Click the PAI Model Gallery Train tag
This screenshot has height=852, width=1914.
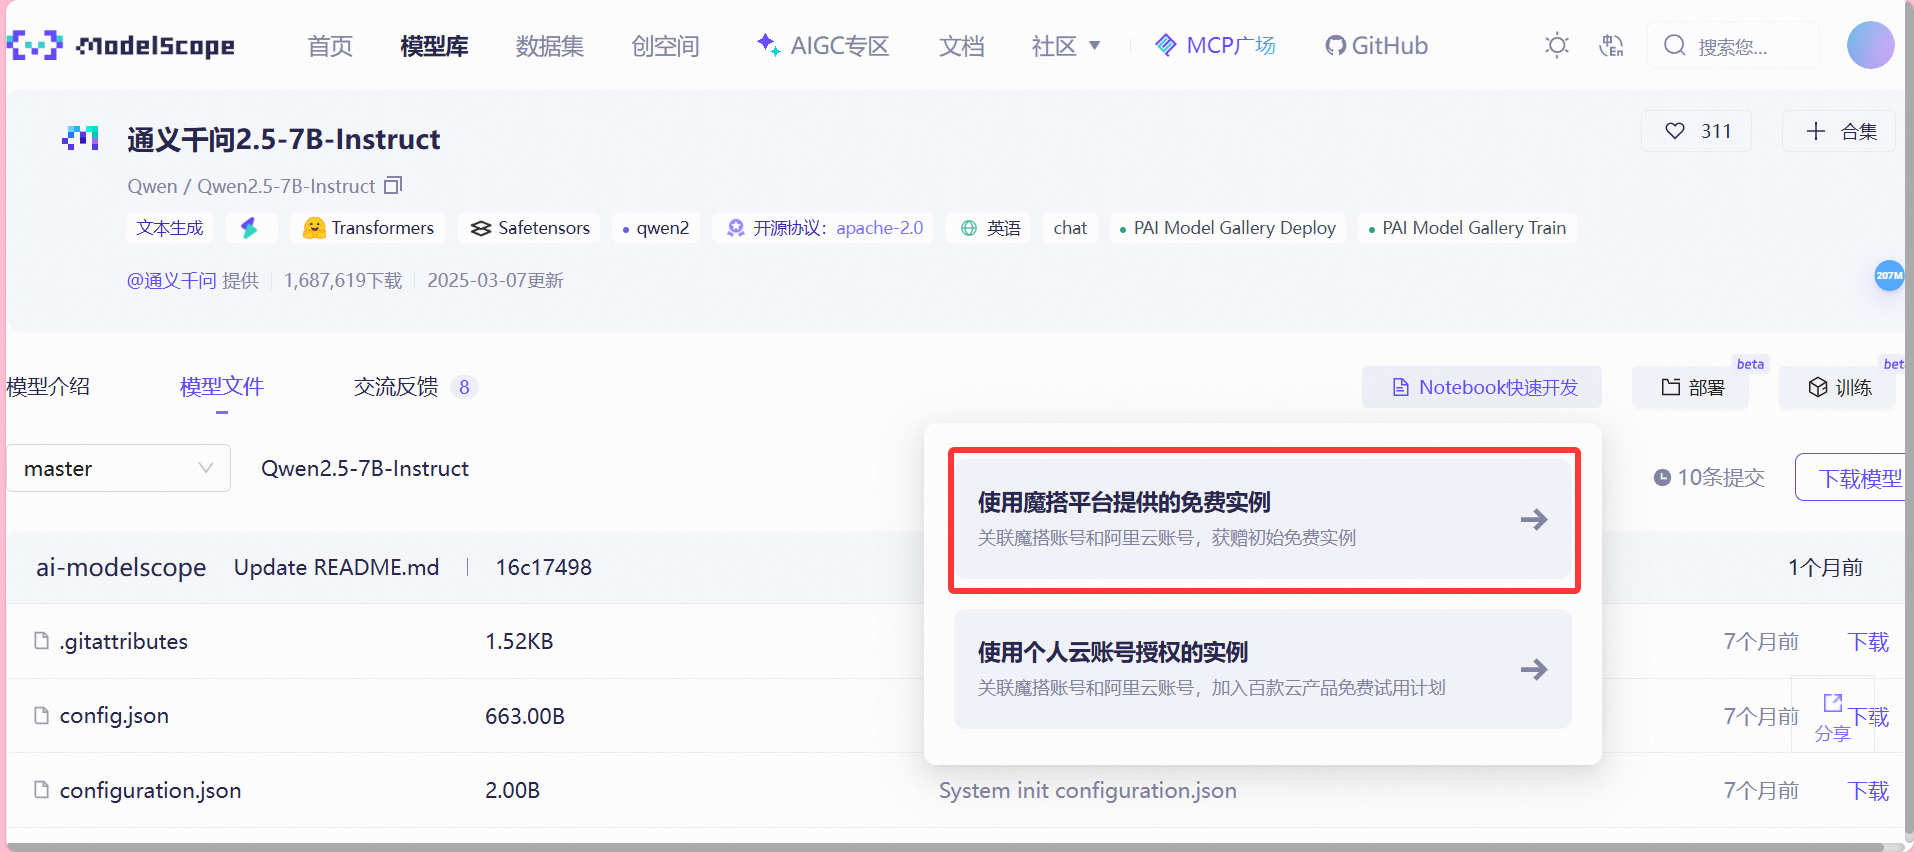(1467, 228)
